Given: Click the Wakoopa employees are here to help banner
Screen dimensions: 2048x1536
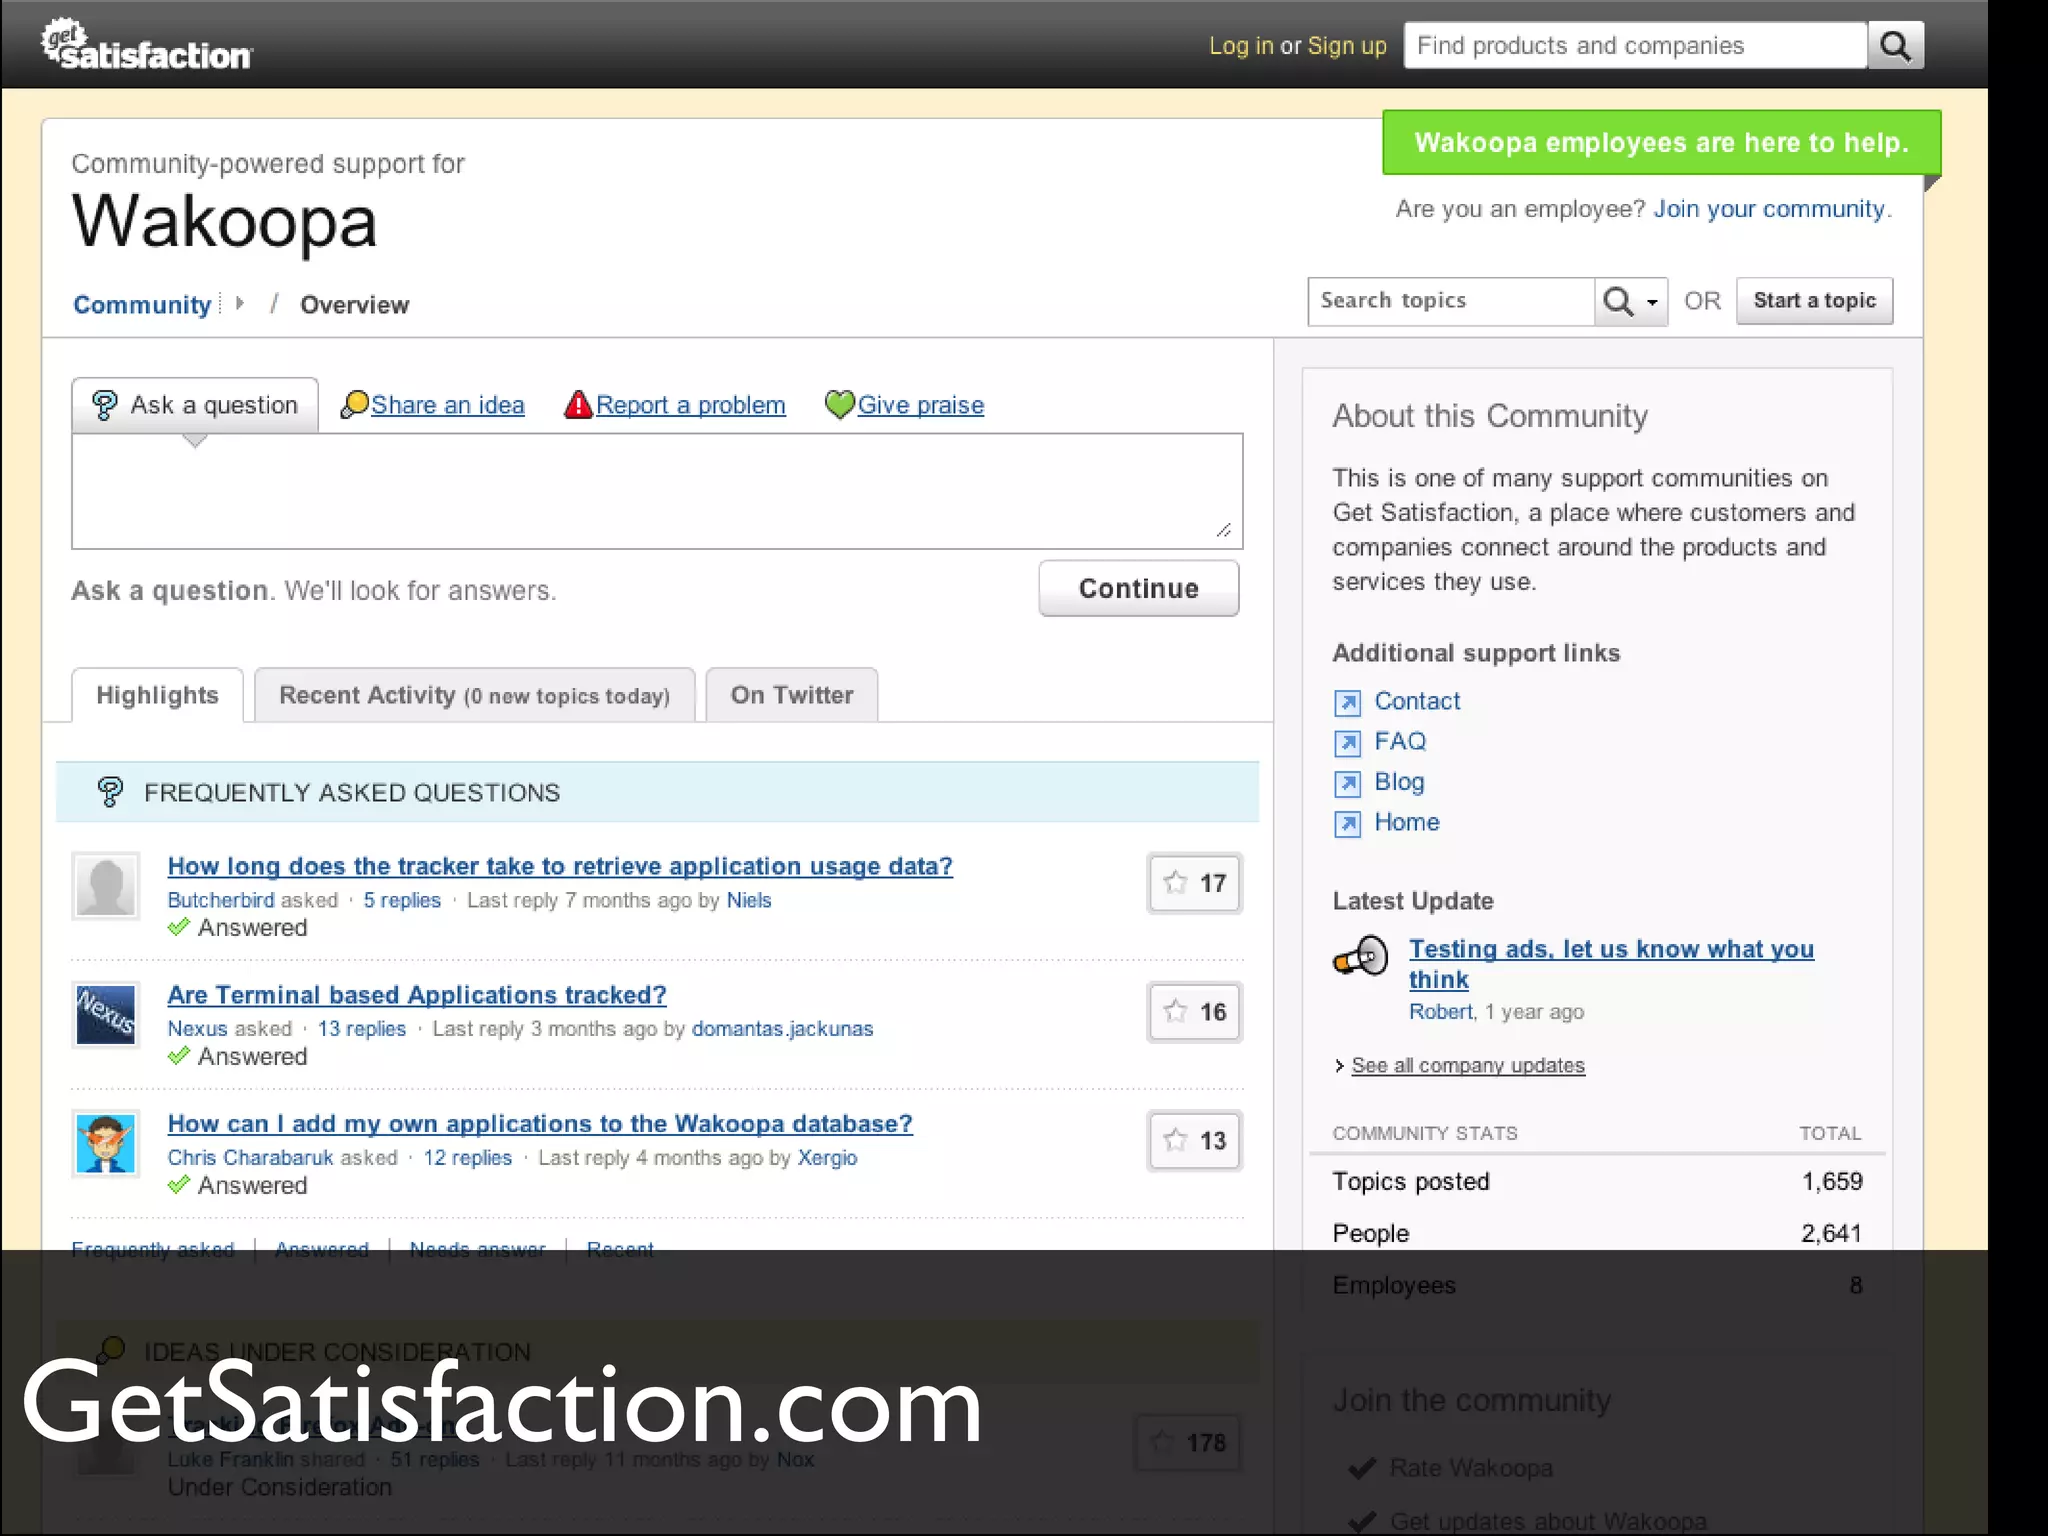Looking at the screenshot, I should click(x=1661, y=143).
